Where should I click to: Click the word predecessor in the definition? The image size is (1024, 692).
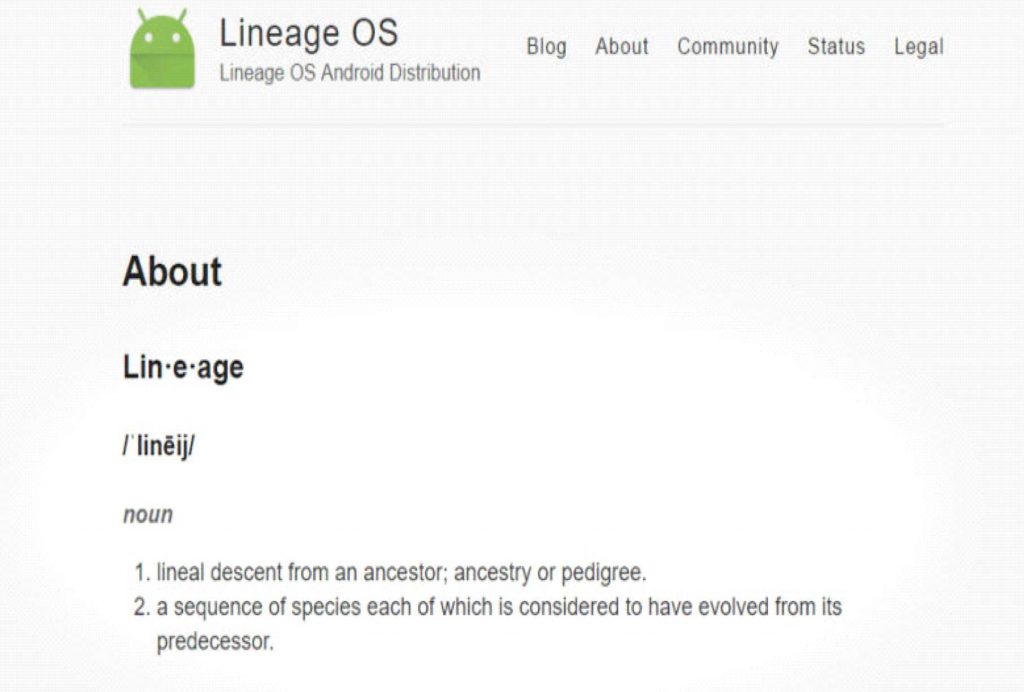tap(214, 642)
